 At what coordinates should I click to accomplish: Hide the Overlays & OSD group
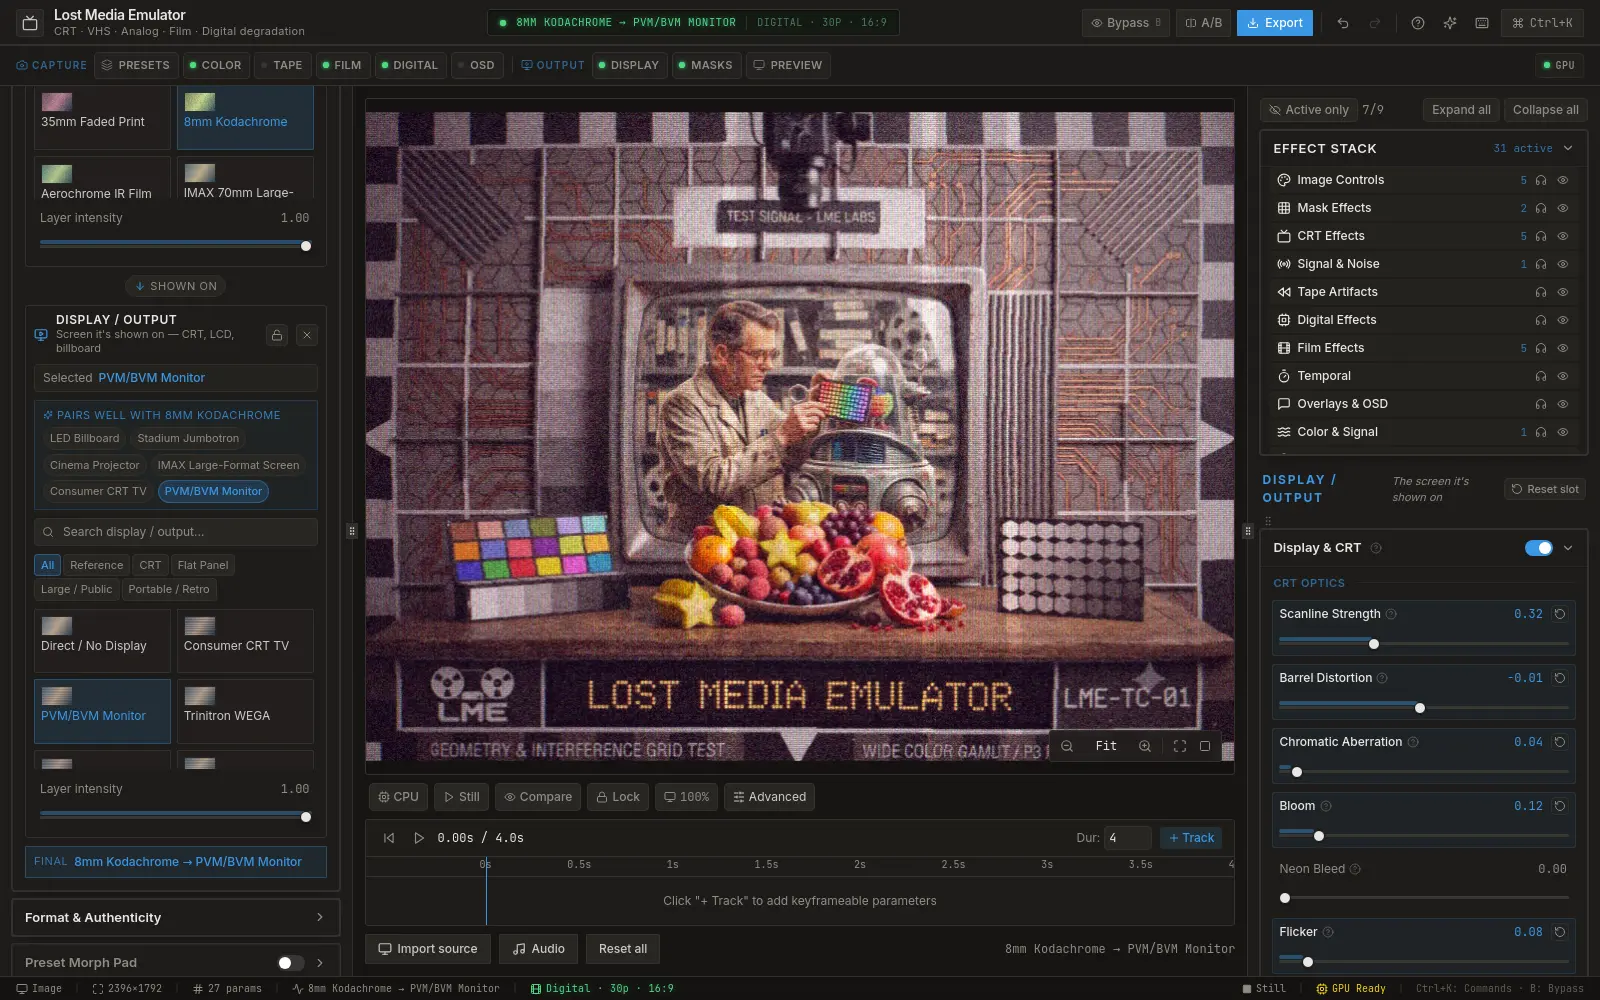[1563, 404]
